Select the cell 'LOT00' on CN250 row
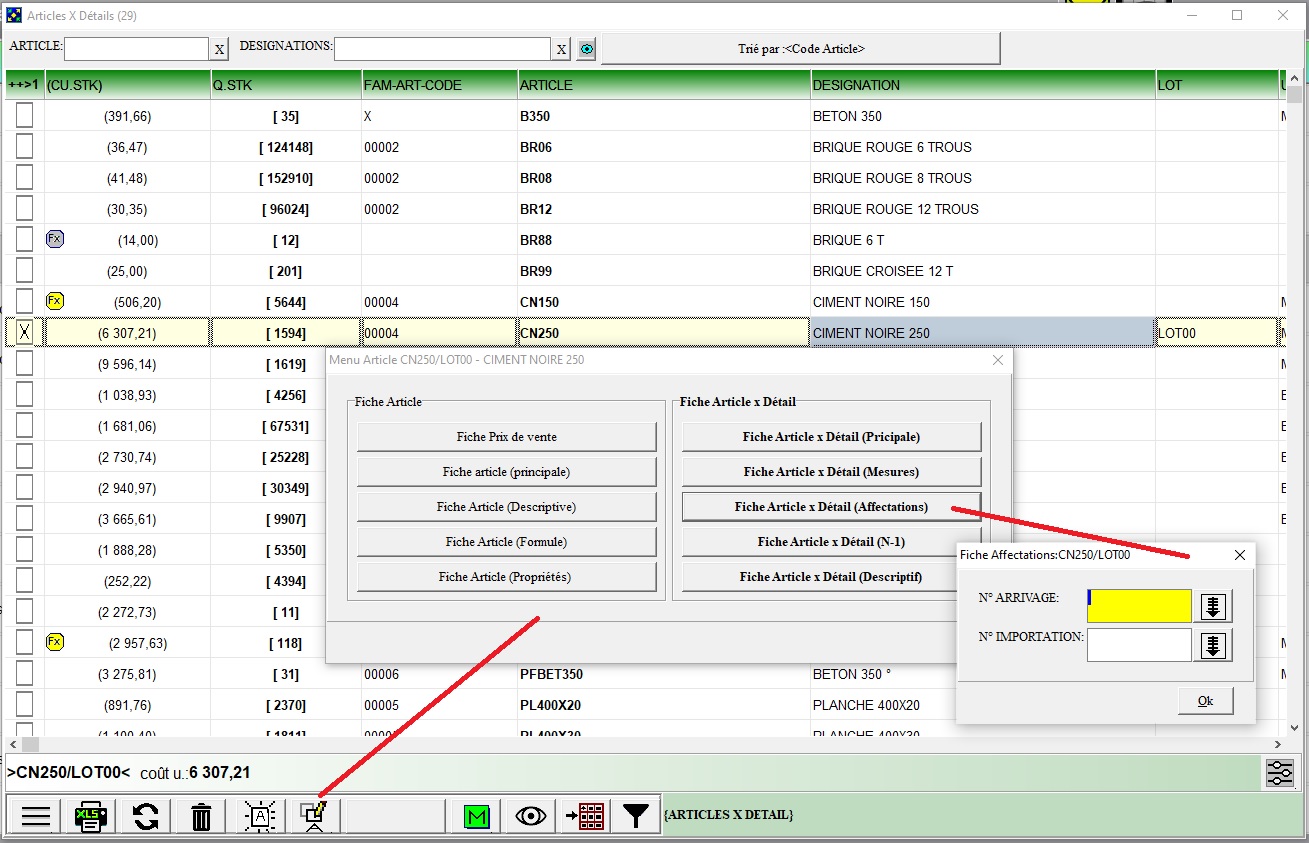The width and height of the screenshot is (1309, 843). (x=1217, y=333)
